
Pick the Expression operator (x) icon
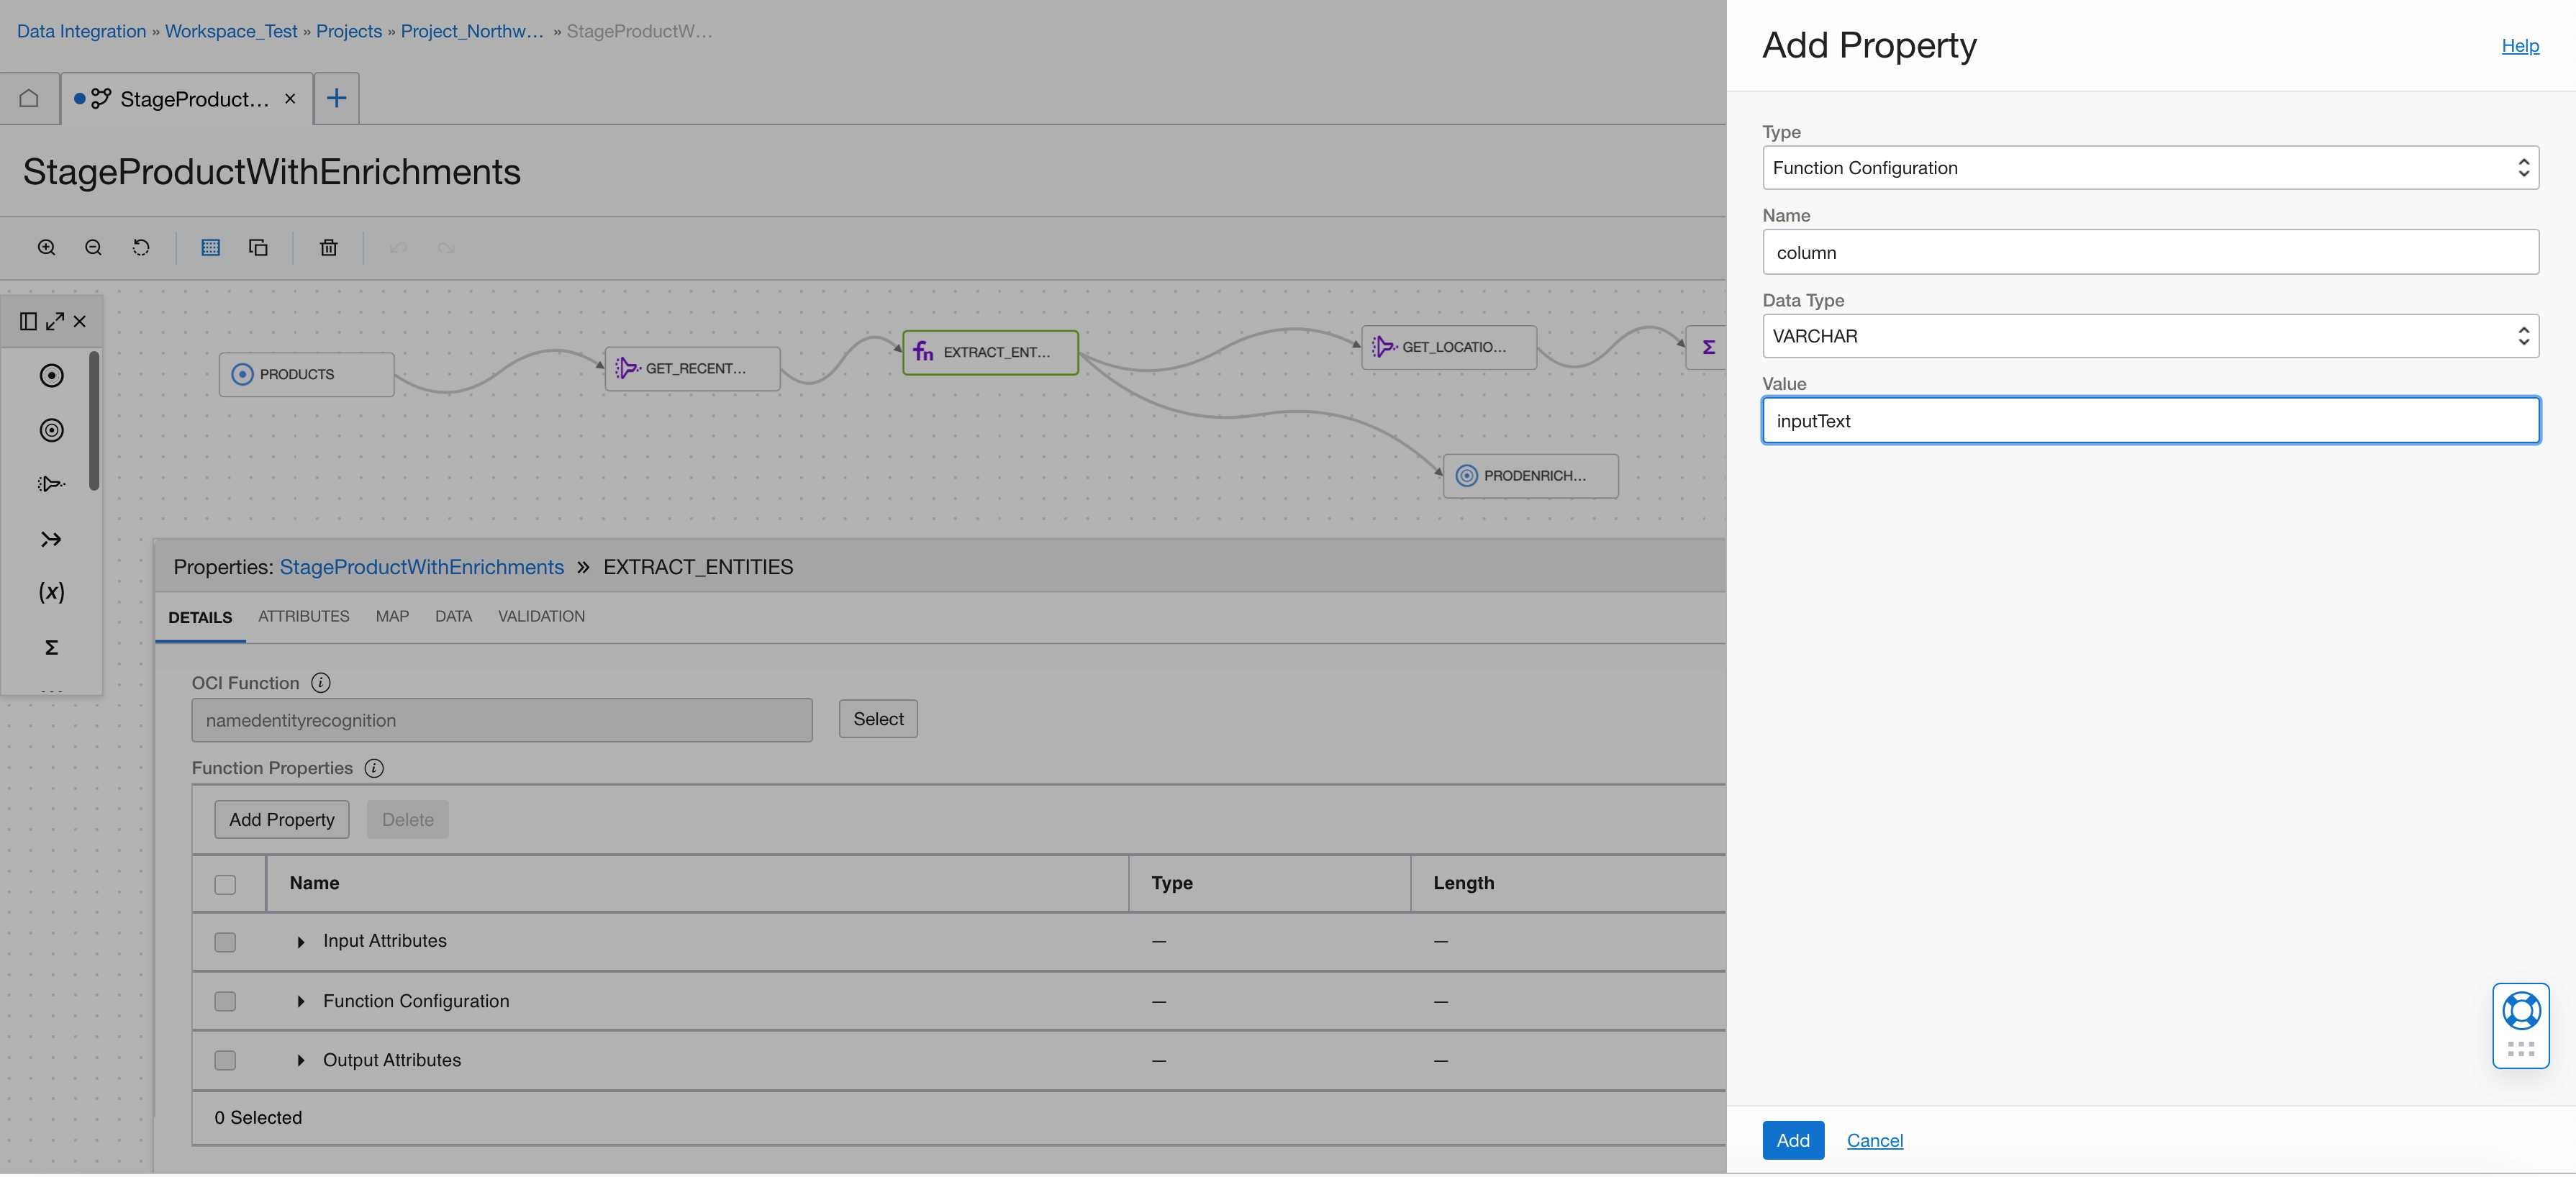click(50, 591)
